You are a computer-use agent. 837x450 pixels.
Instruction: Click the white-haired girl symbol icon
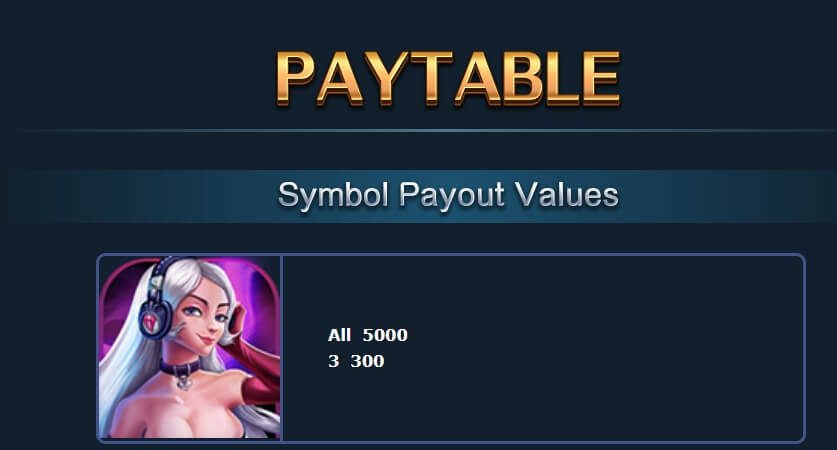point(189,348)
